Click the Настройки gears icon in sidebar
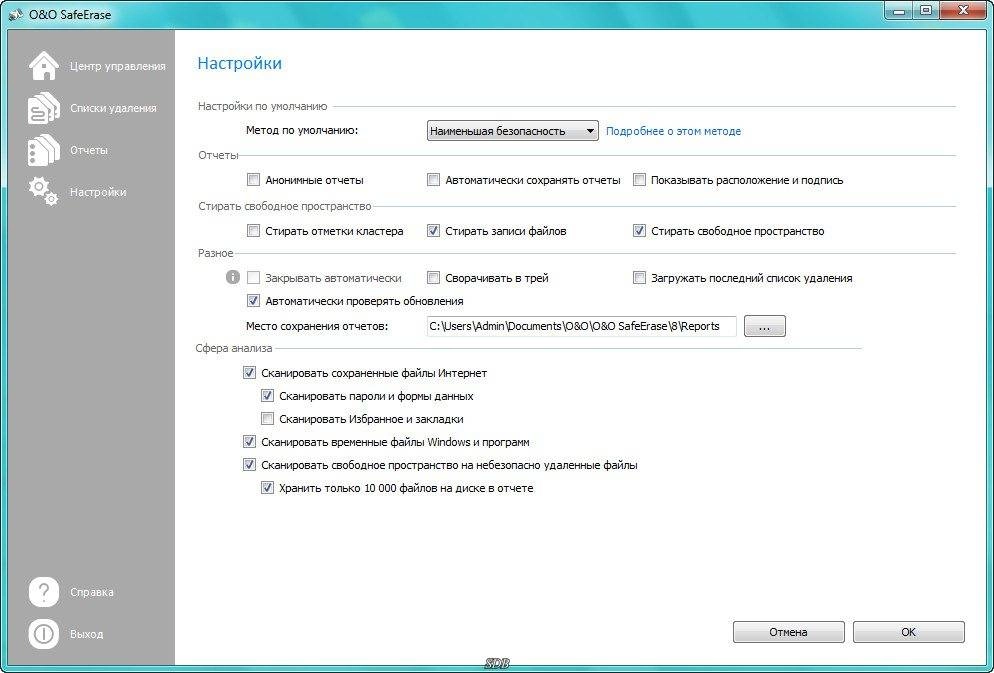This screenshot has width=994, height=673. tap(44, 191)
